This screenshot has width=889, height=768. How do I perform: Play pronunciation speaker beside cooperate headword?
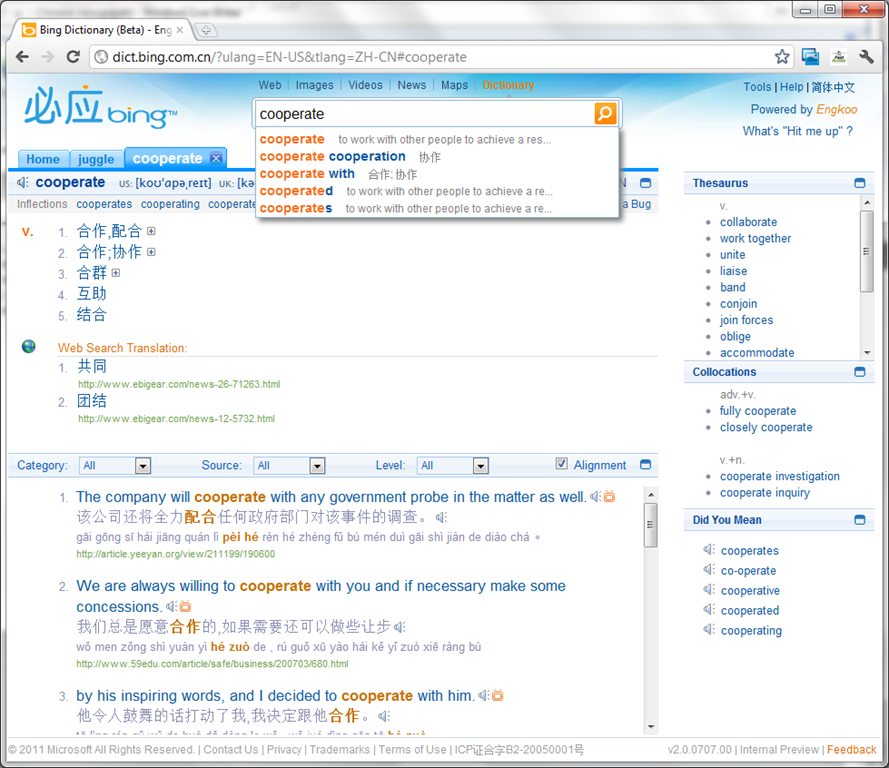23,183
